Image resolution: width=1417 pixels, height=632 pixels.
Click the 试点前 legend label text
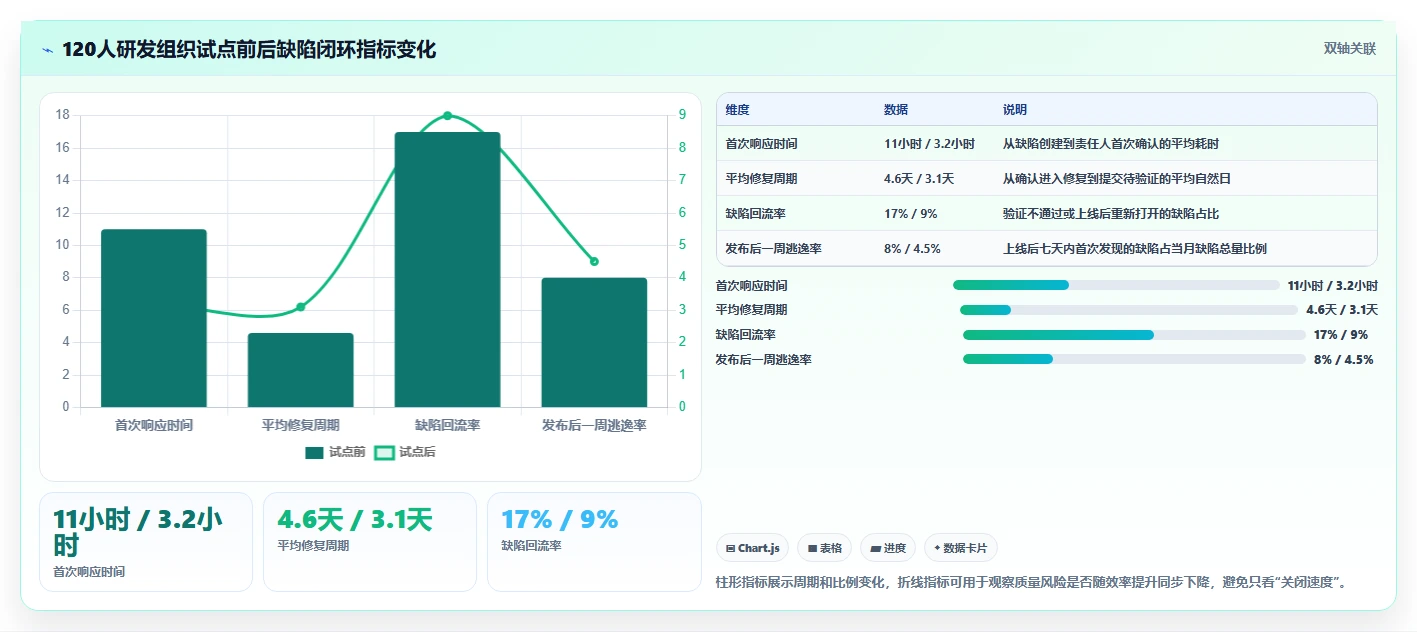coord(347,452)
